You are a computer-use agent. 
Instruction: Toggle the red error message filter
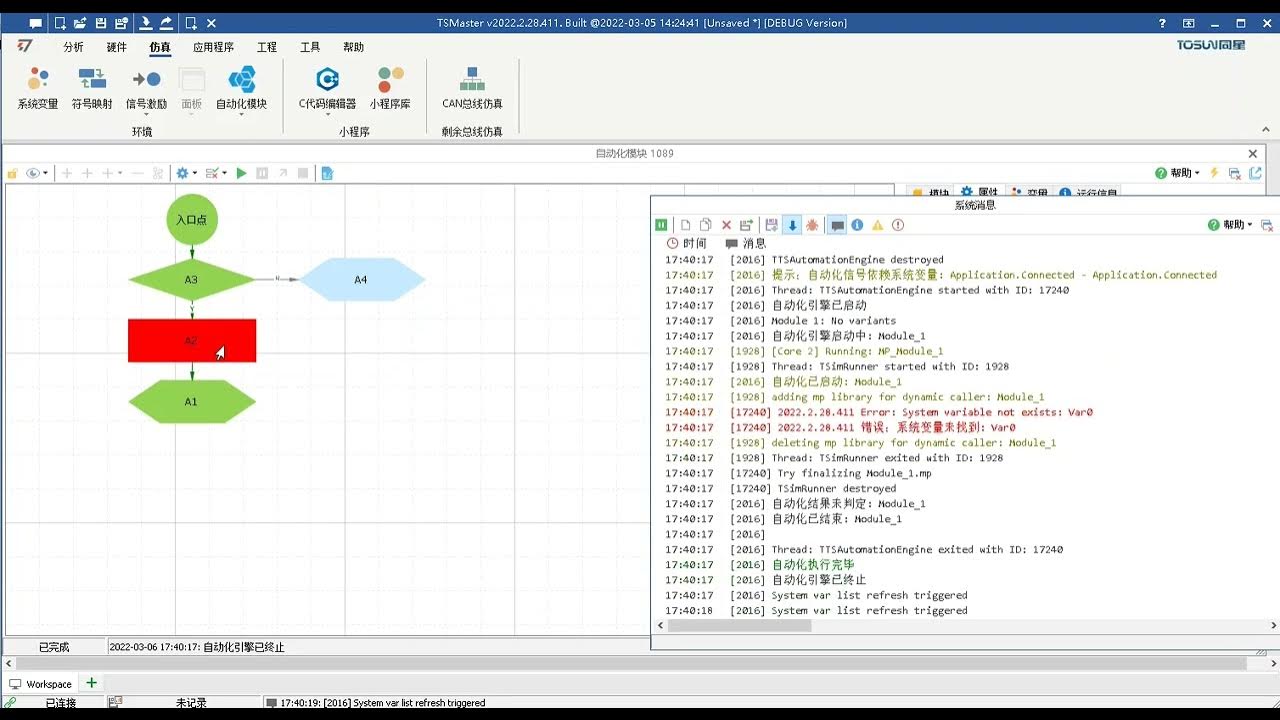[x=898, y=225]
